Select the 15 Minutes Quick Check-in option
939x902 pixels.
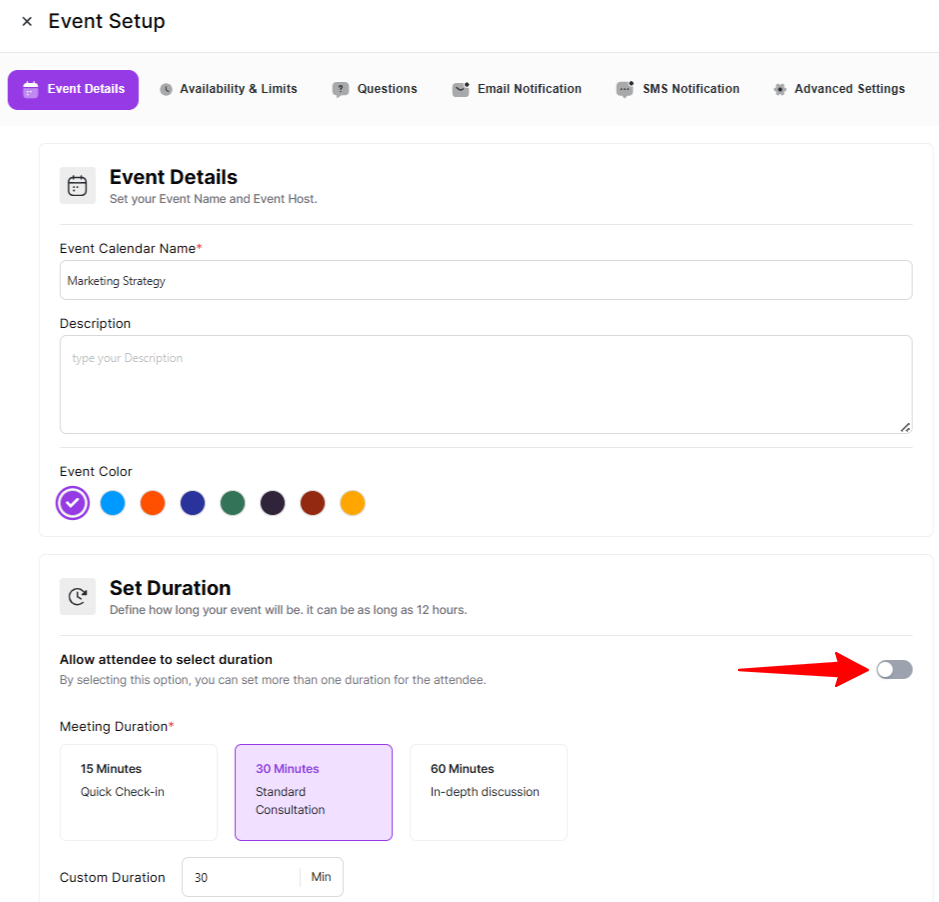[x=138, y=792]
